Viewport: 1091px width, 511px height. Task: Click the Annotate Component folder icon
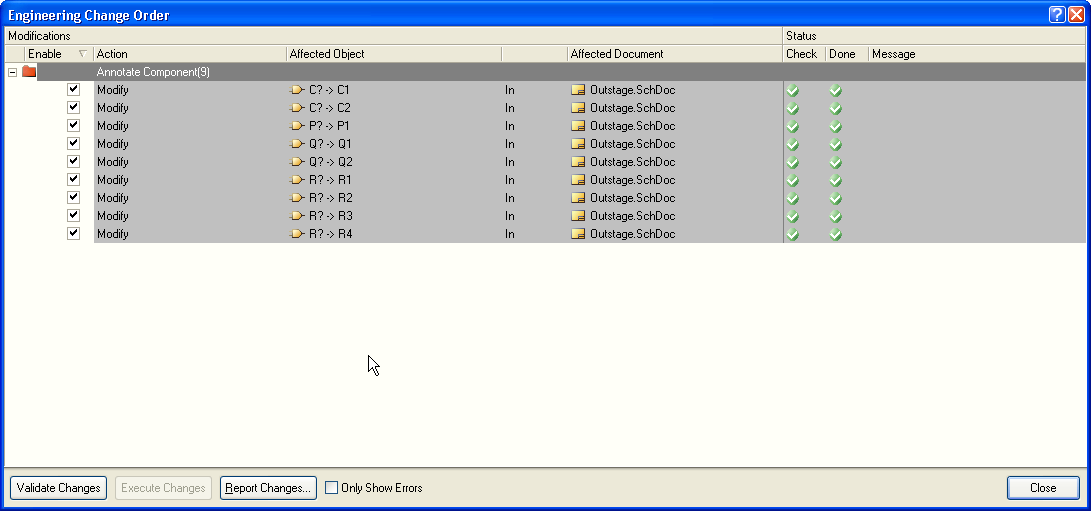click(x=29, y=72)
